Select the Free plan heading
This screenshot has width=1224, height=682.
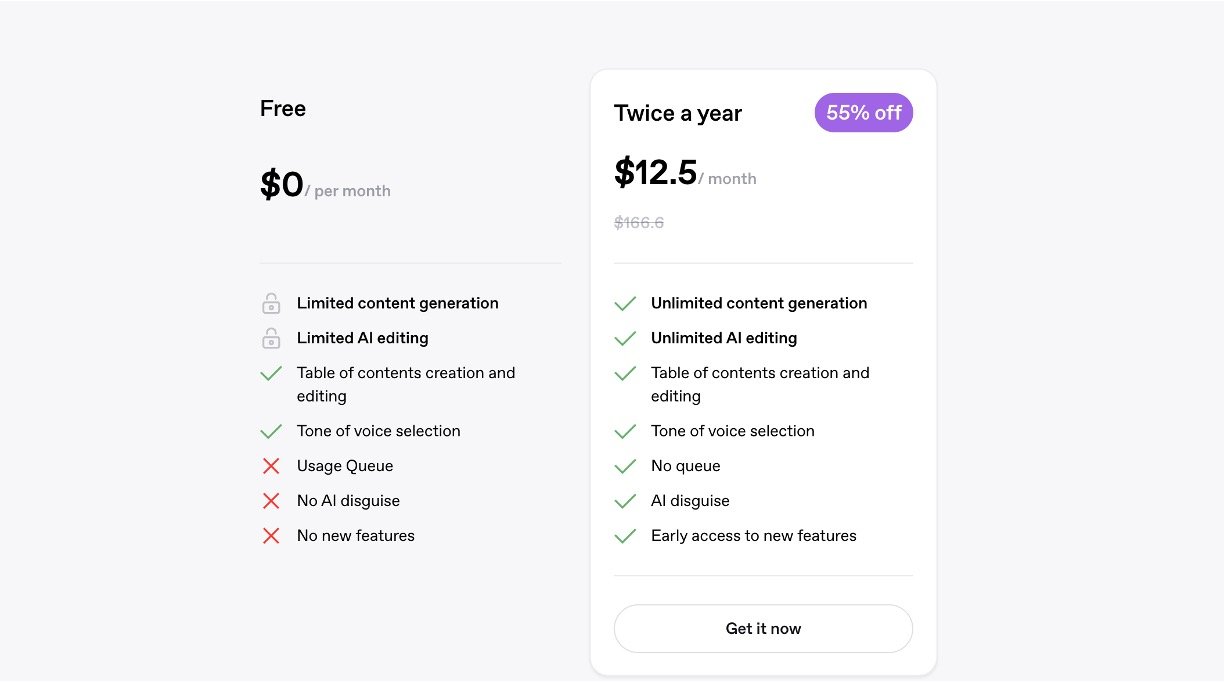283,109
